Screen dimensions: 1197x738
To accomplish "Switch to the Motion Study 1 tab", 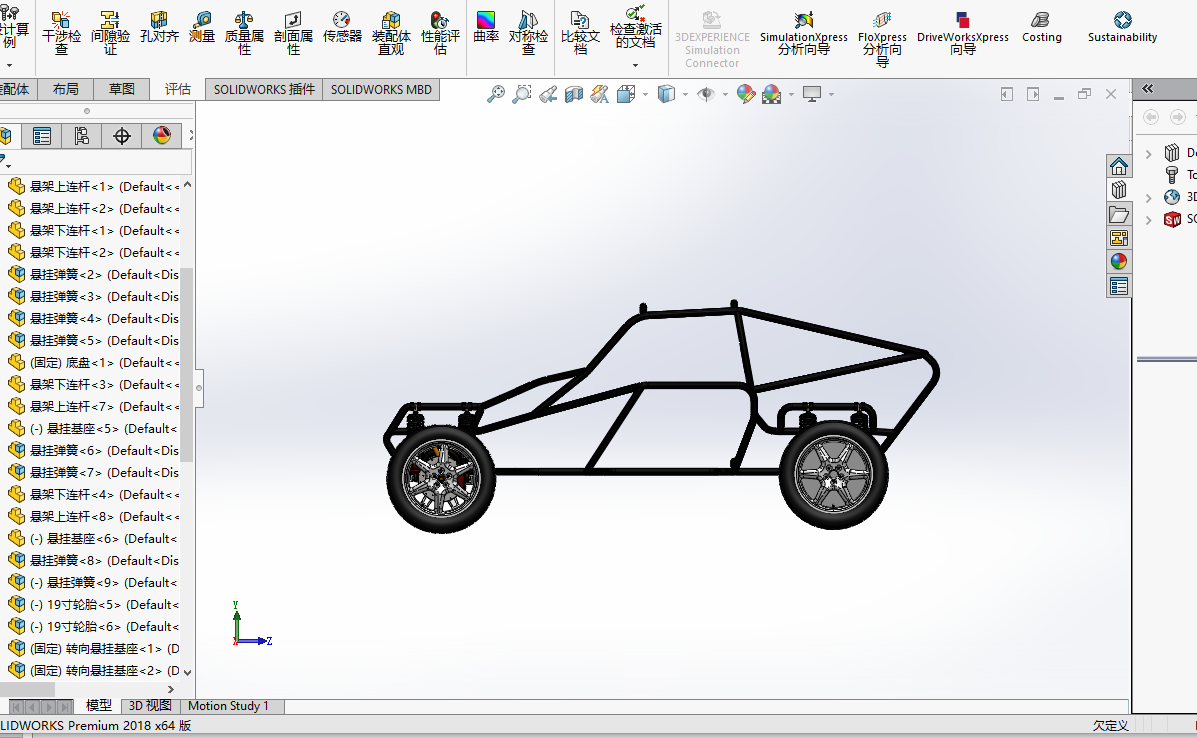I will pos(228,706).
